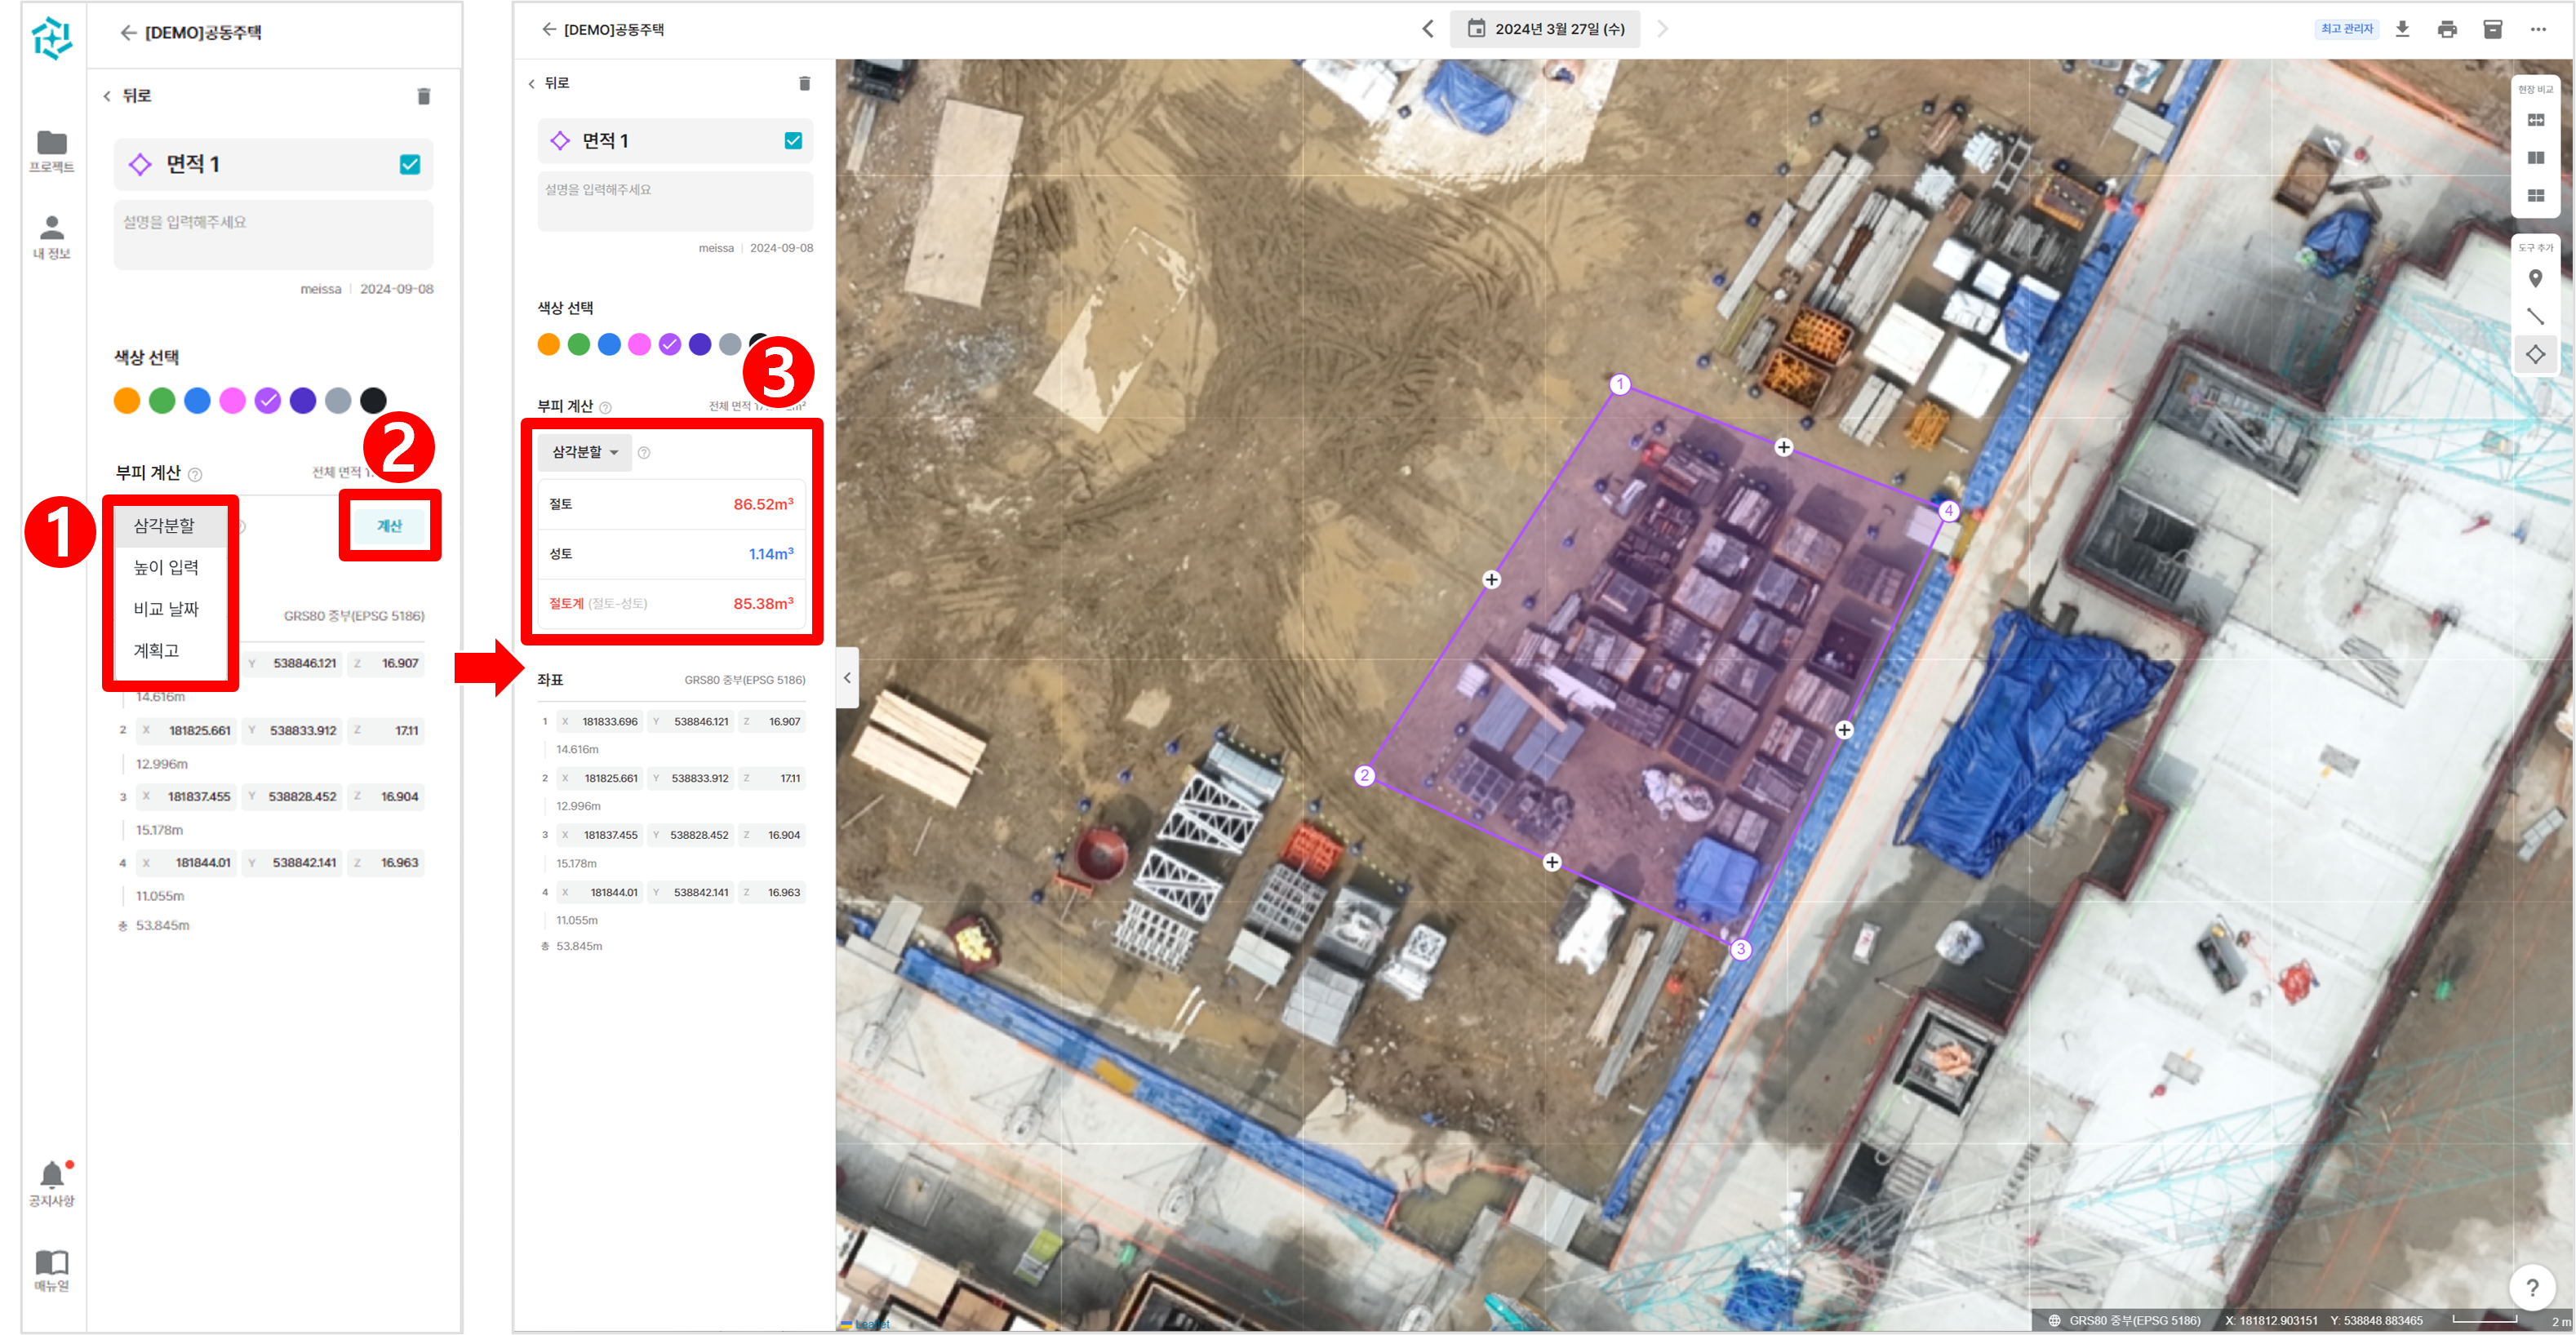Collapse the side panel with arrow handle
2576x1335 pixels.
pyautogui.click(x=847, y=678)
